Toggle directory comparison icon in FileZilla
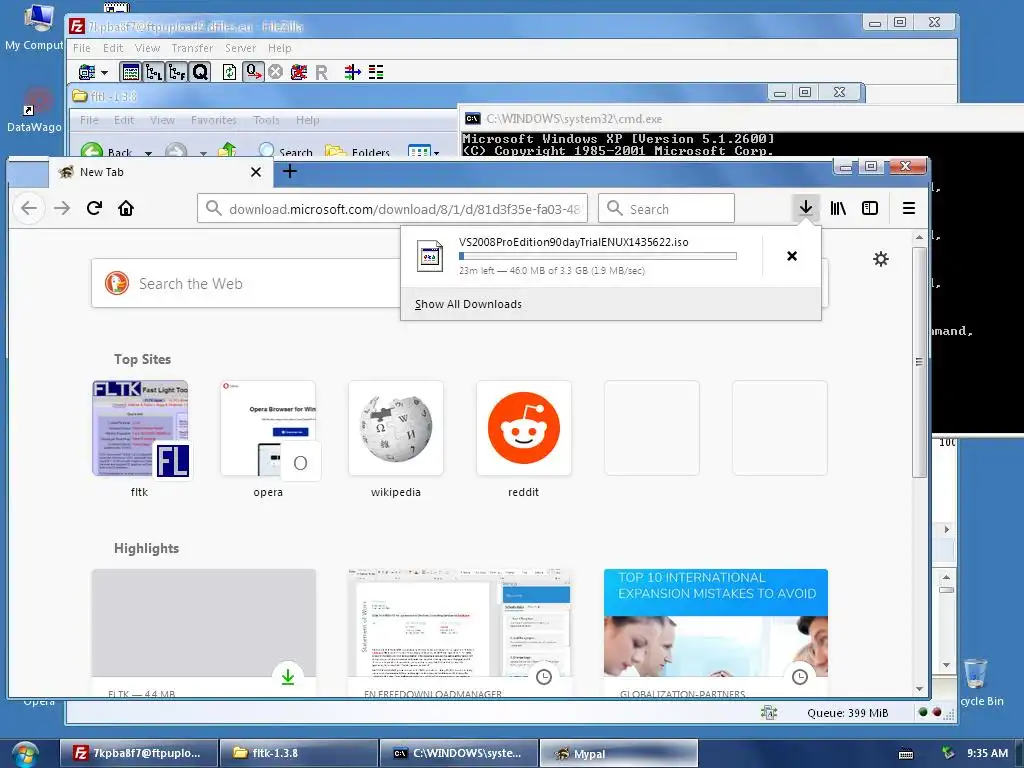1024x768 pixels. [x=376, y=72]
